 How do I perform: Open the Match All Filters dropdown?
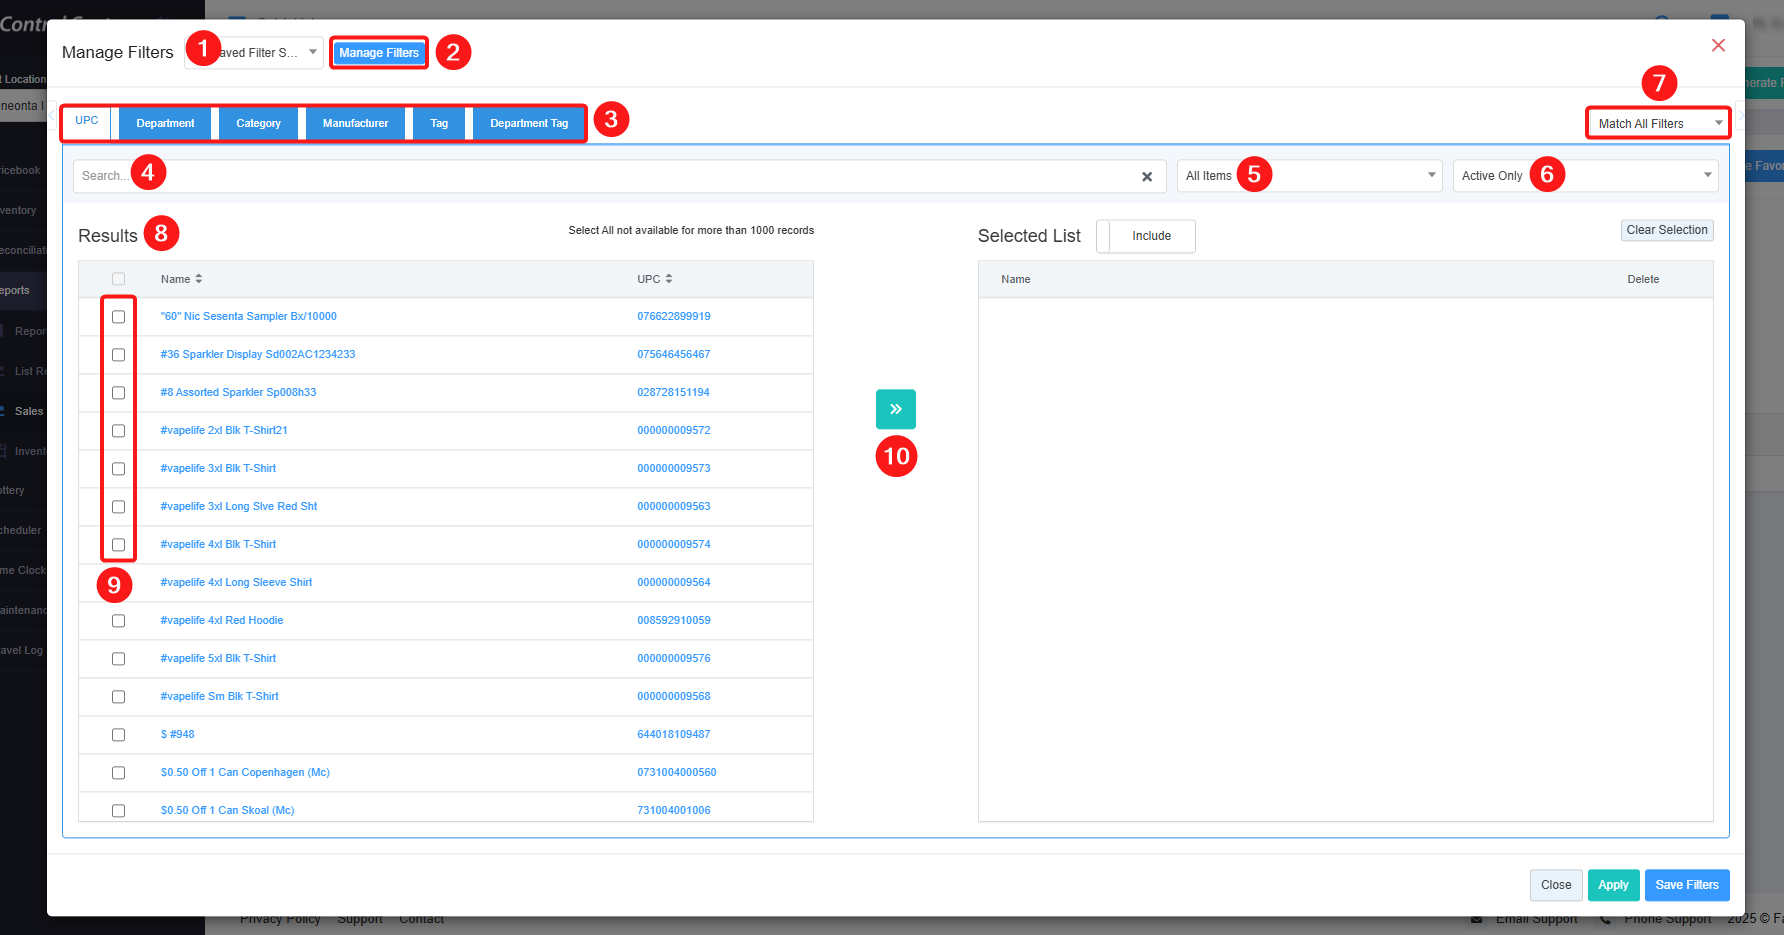(x=1657, y=124)
